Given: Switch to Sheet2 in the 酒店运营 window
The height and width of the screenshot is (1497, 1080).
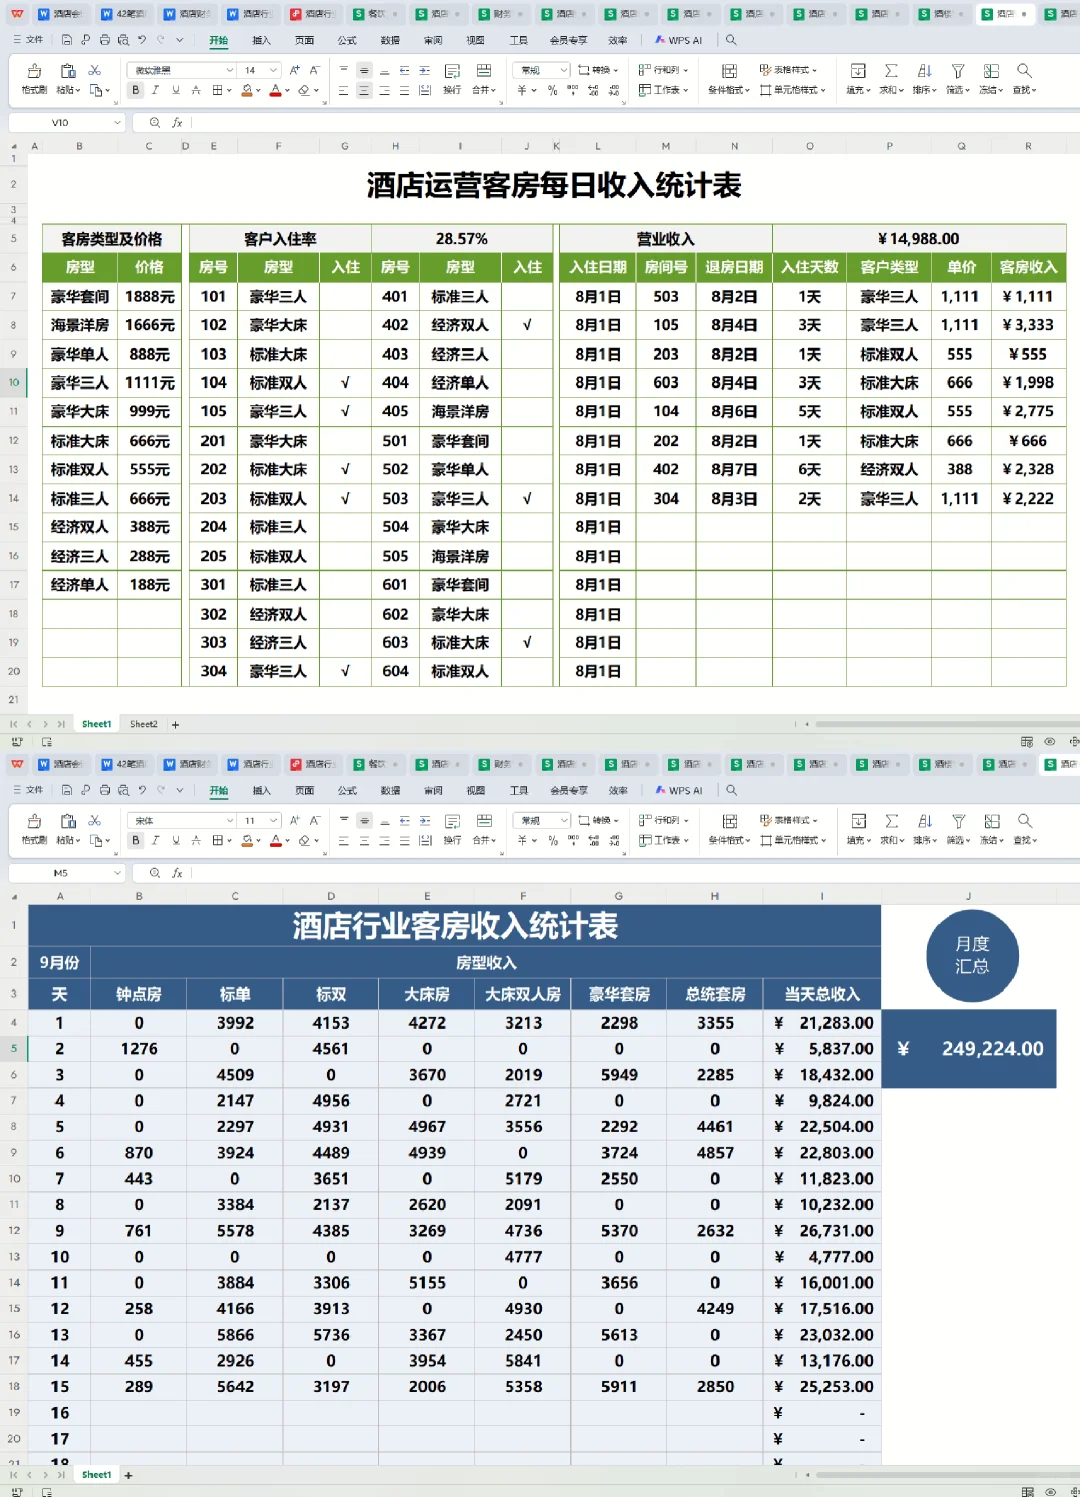Looking at the screenshot, I should [x=144, y=724].
